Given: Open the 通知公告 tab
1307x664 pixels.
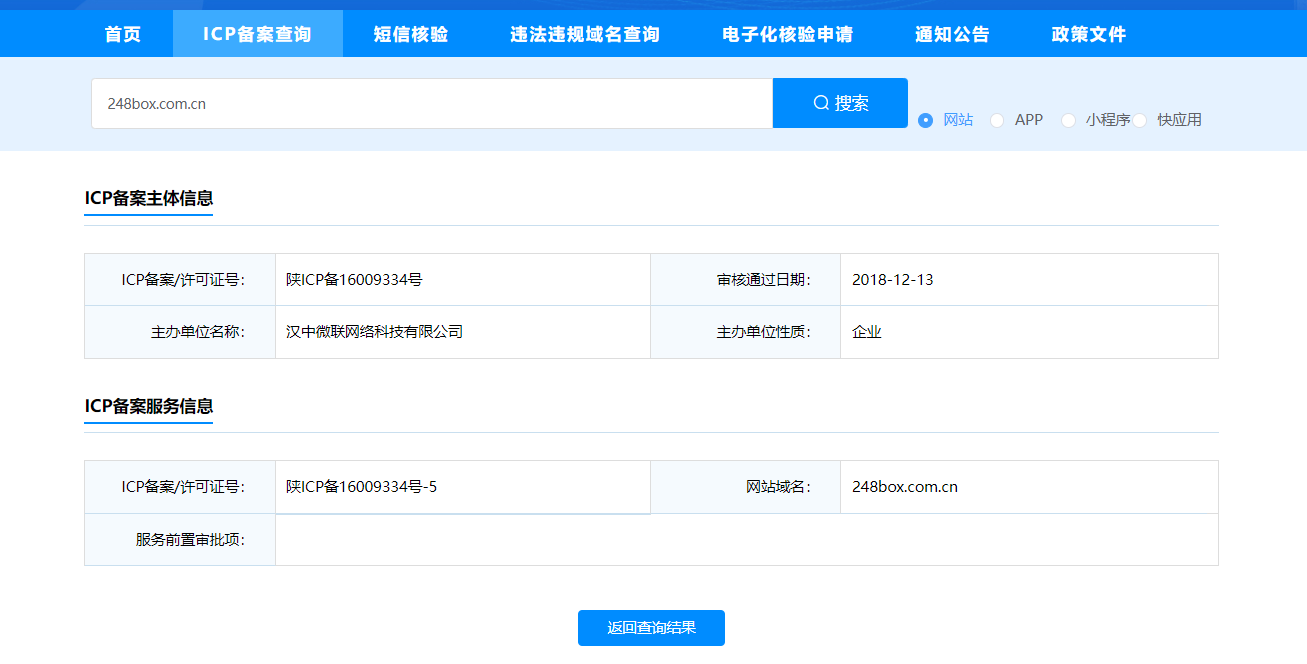Looking at the screenshot, I should (952, 34).
